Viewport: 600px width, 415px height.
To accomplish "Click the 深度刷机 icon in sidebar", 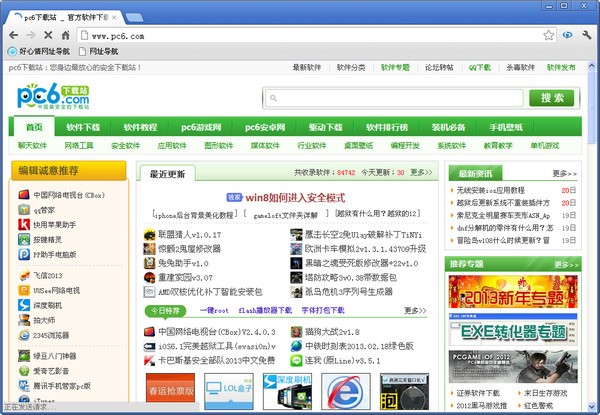I will [24, 305].
